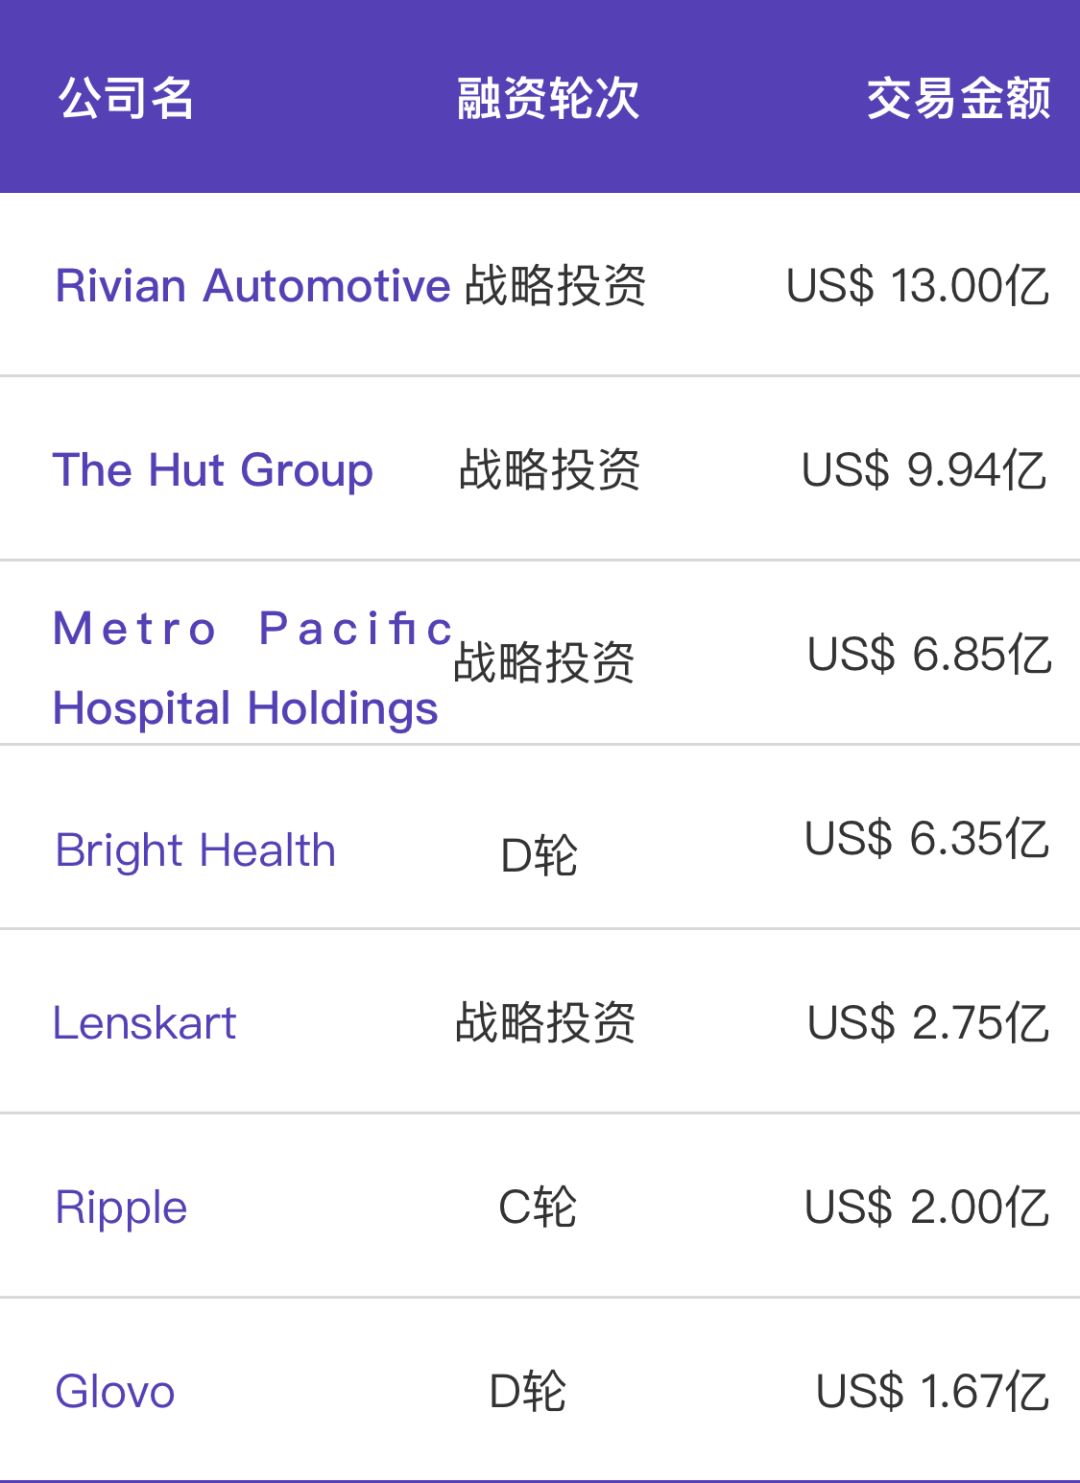The height and width of the screenshot is (1483, 1080).
Task: Click the D轮 round for Bright Health
Action: pos(539,856)
